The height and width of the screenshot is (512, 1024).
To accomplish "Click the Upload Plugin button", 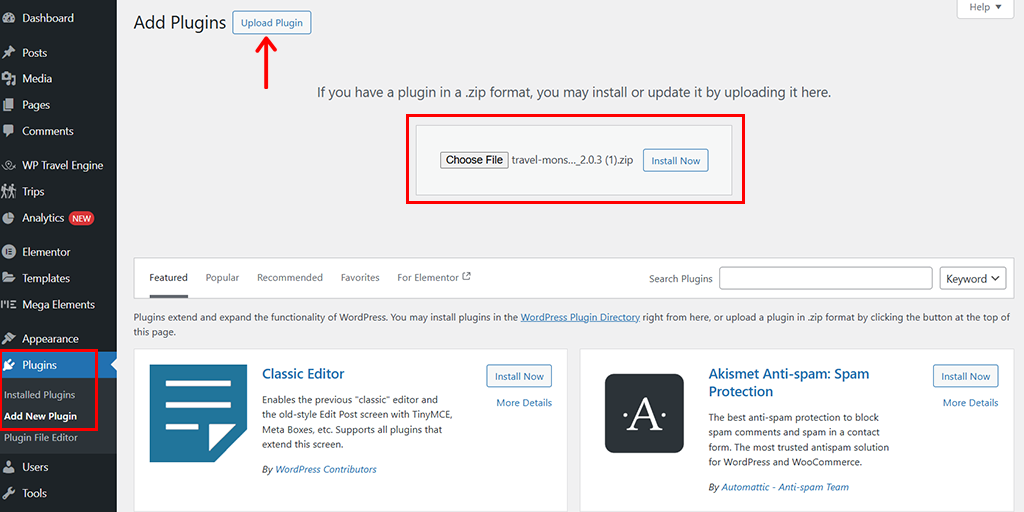I will [272, 23].
